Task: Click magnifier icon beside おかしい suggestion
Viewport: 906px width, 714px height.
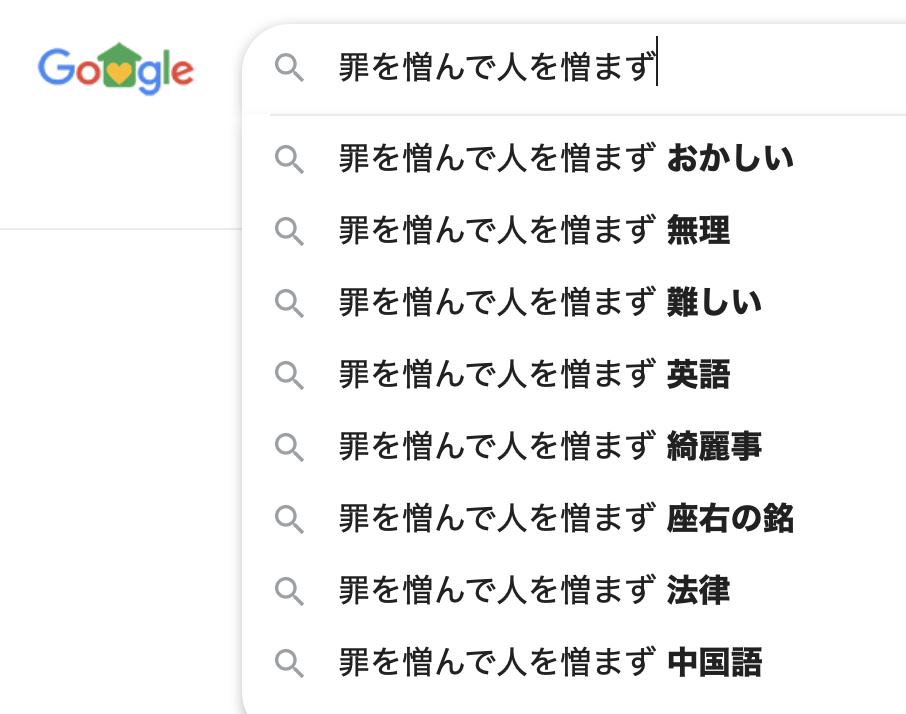Action: coord(289,159)
